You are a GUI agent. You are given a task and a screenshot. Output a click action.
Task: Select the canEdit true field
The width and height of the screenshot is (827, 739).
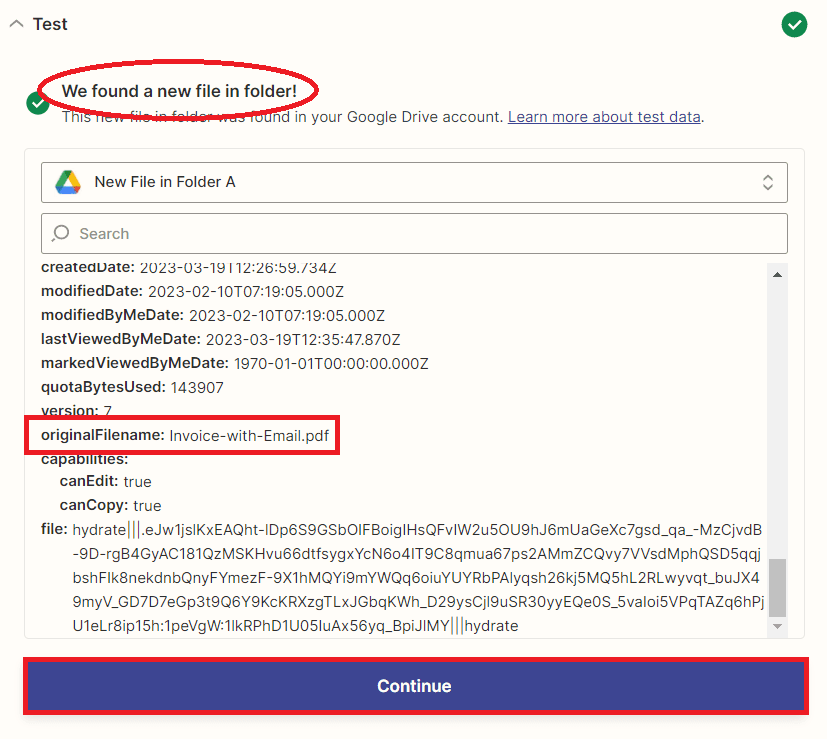coord(105,482)
